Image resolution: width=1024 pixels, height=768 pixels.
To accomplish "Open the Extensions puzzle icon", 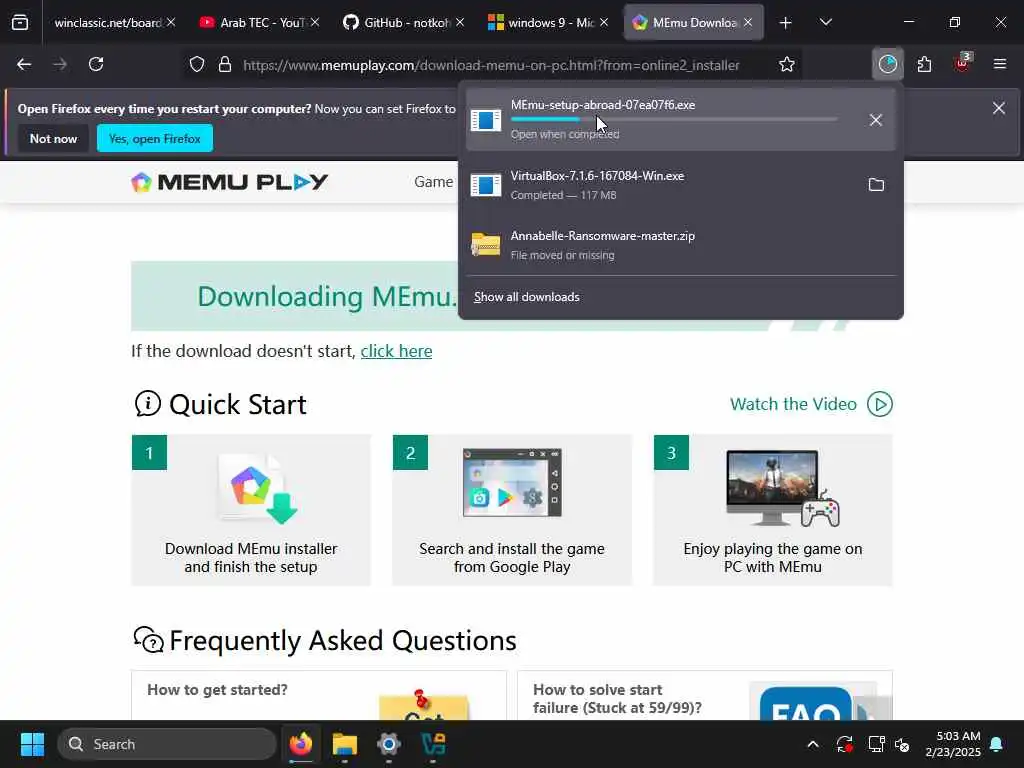I will coord(924,64).
